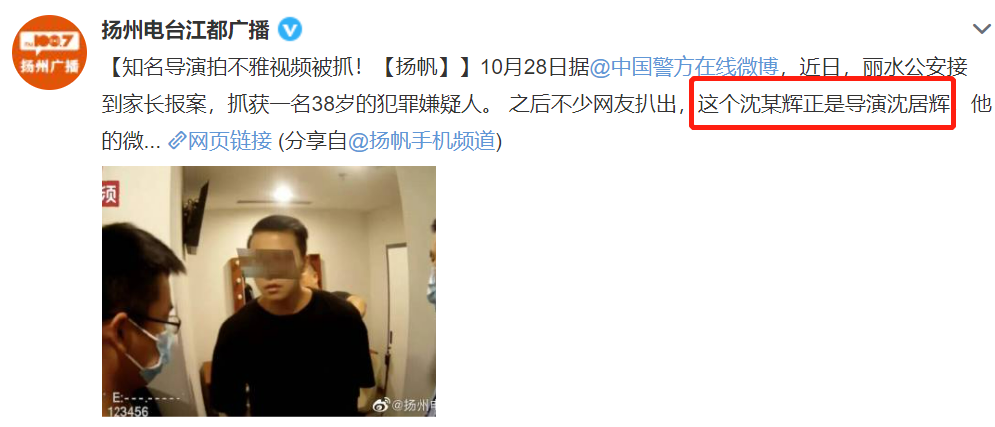Click the Weibo eye logo watermark

(x=381, y=404)
